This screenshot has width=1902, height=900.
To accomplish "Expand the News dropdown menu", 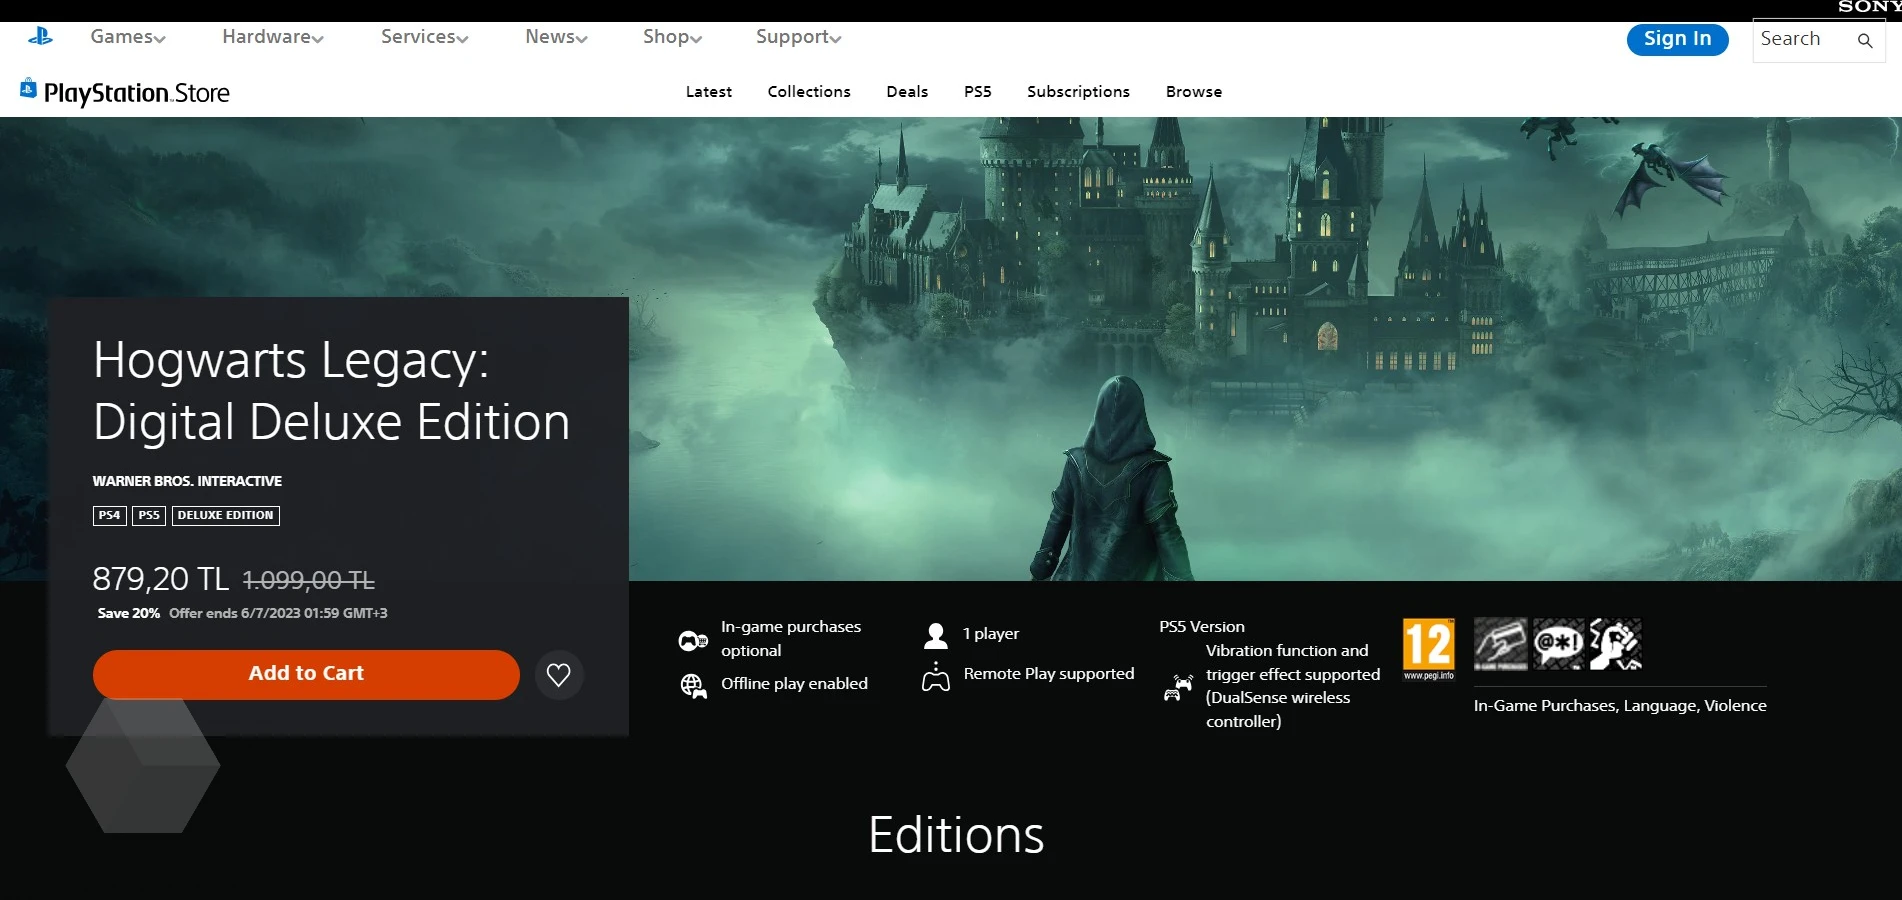I will pyautogui.click(x=557, y=37).
